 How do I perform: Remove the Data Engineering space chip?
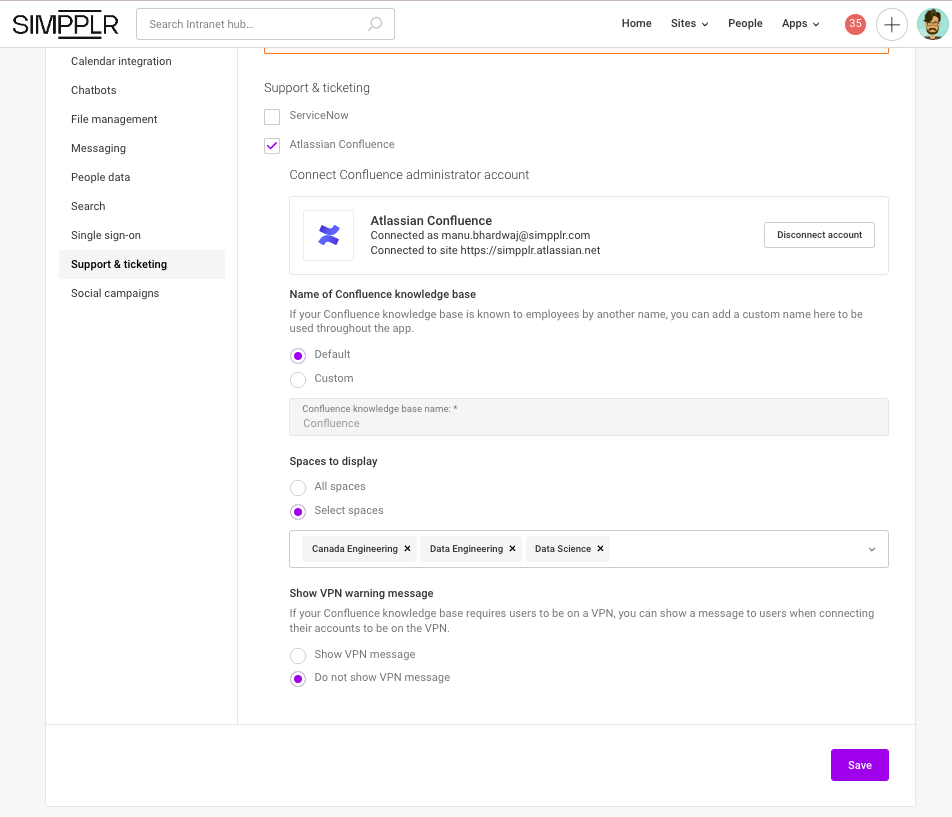(512, 548)
